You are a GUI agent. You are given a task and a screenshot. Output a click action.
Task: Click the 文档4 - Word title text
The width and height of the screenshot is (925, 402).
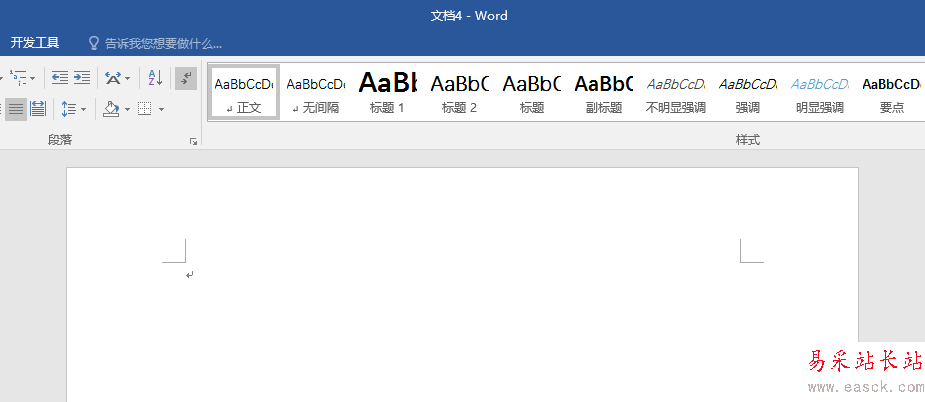(469, 16)
